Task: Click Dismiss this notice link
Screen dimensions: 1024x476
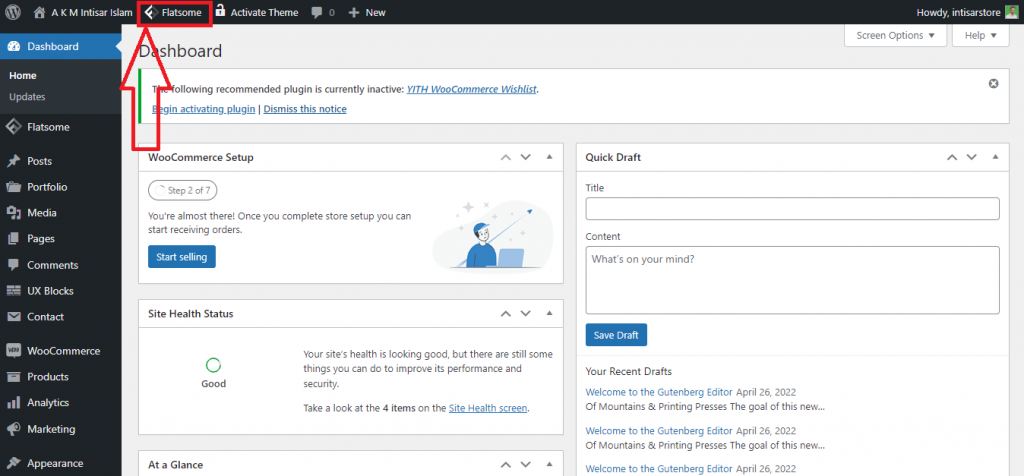Action: (x=305, y=109)
